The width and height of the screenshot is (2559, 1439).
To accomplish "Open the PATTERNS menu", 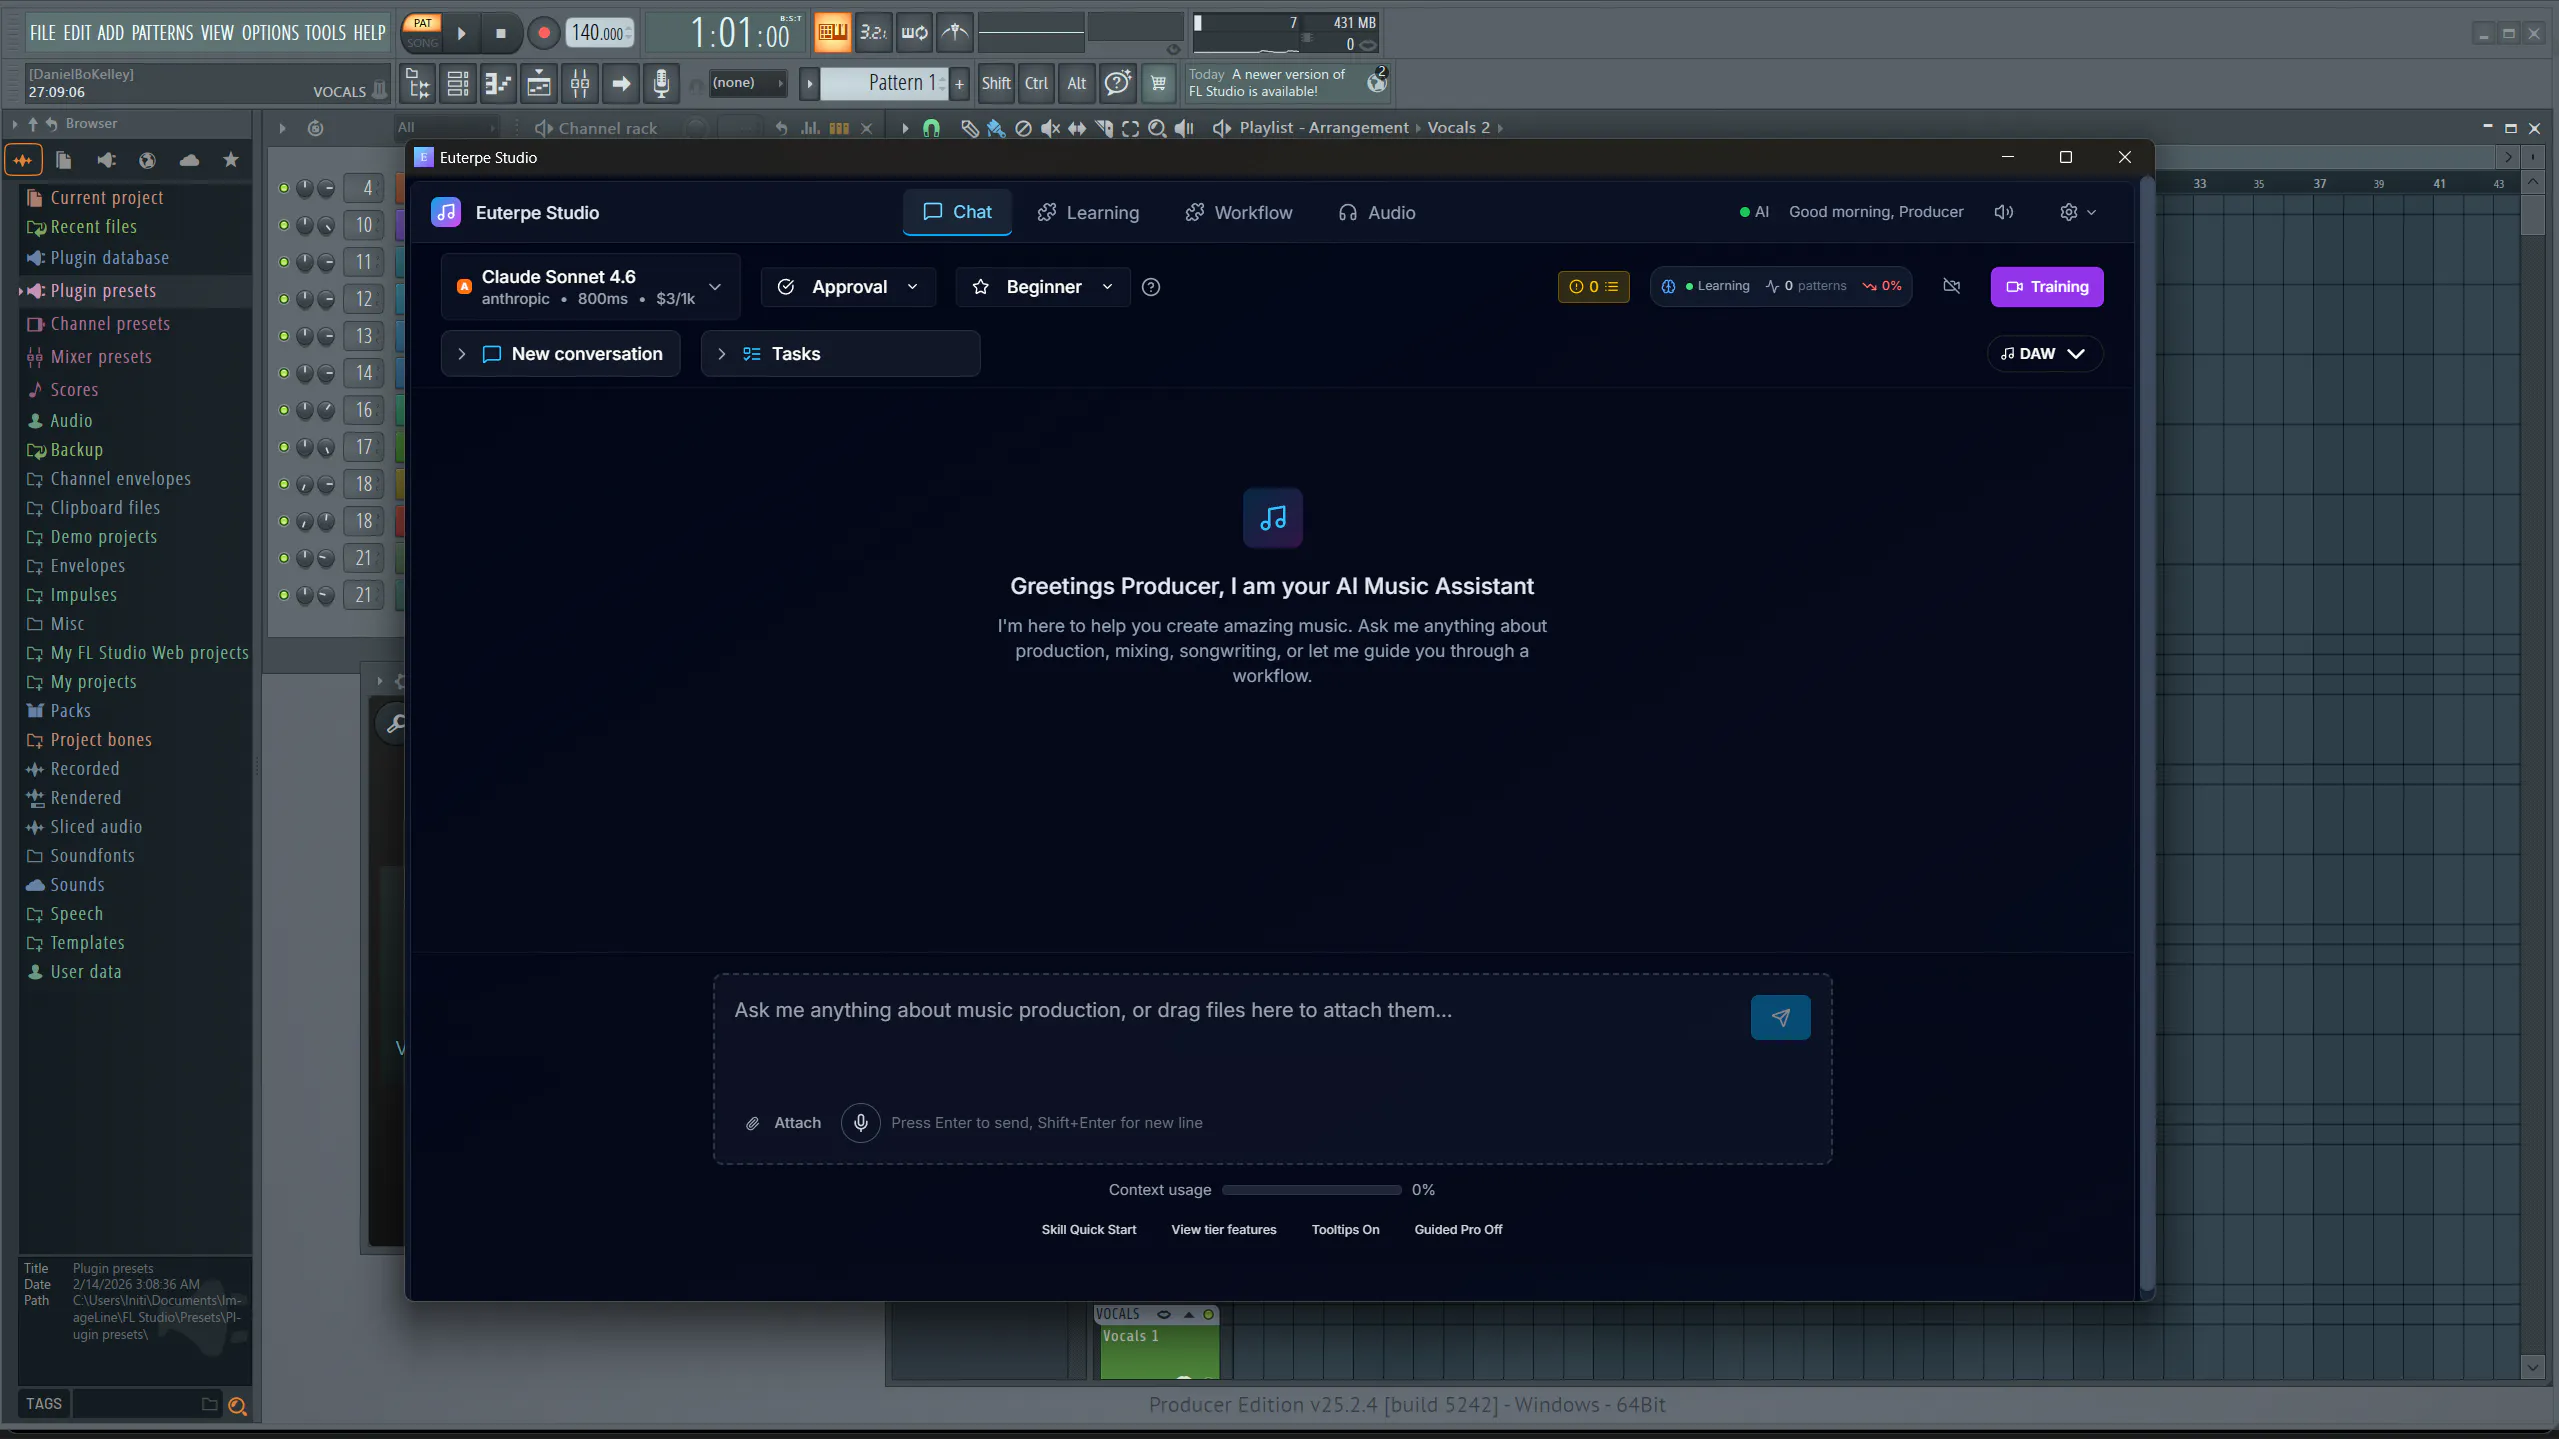I will pyautogui.click(x=162, y=33).
